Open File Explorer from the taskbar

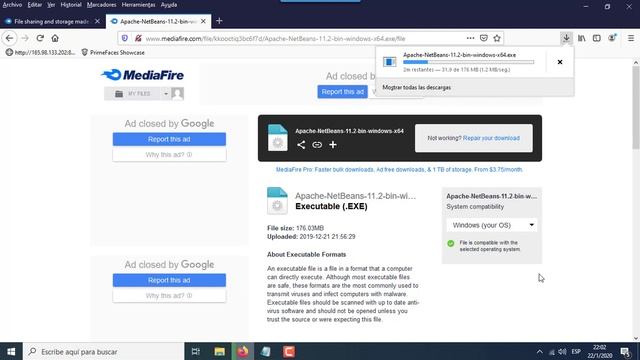(220, 351)
